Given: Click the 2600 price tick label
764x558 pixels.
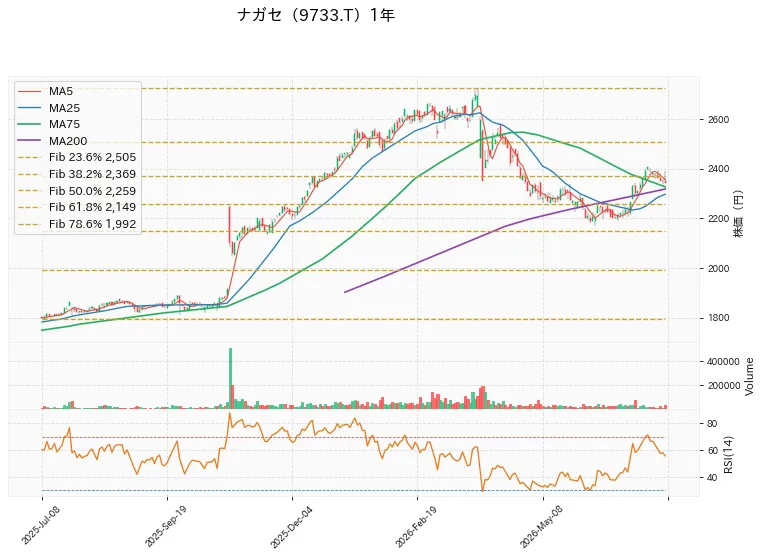Looking at the screenshot, I should pyautogui.click(x=719, y=120).
